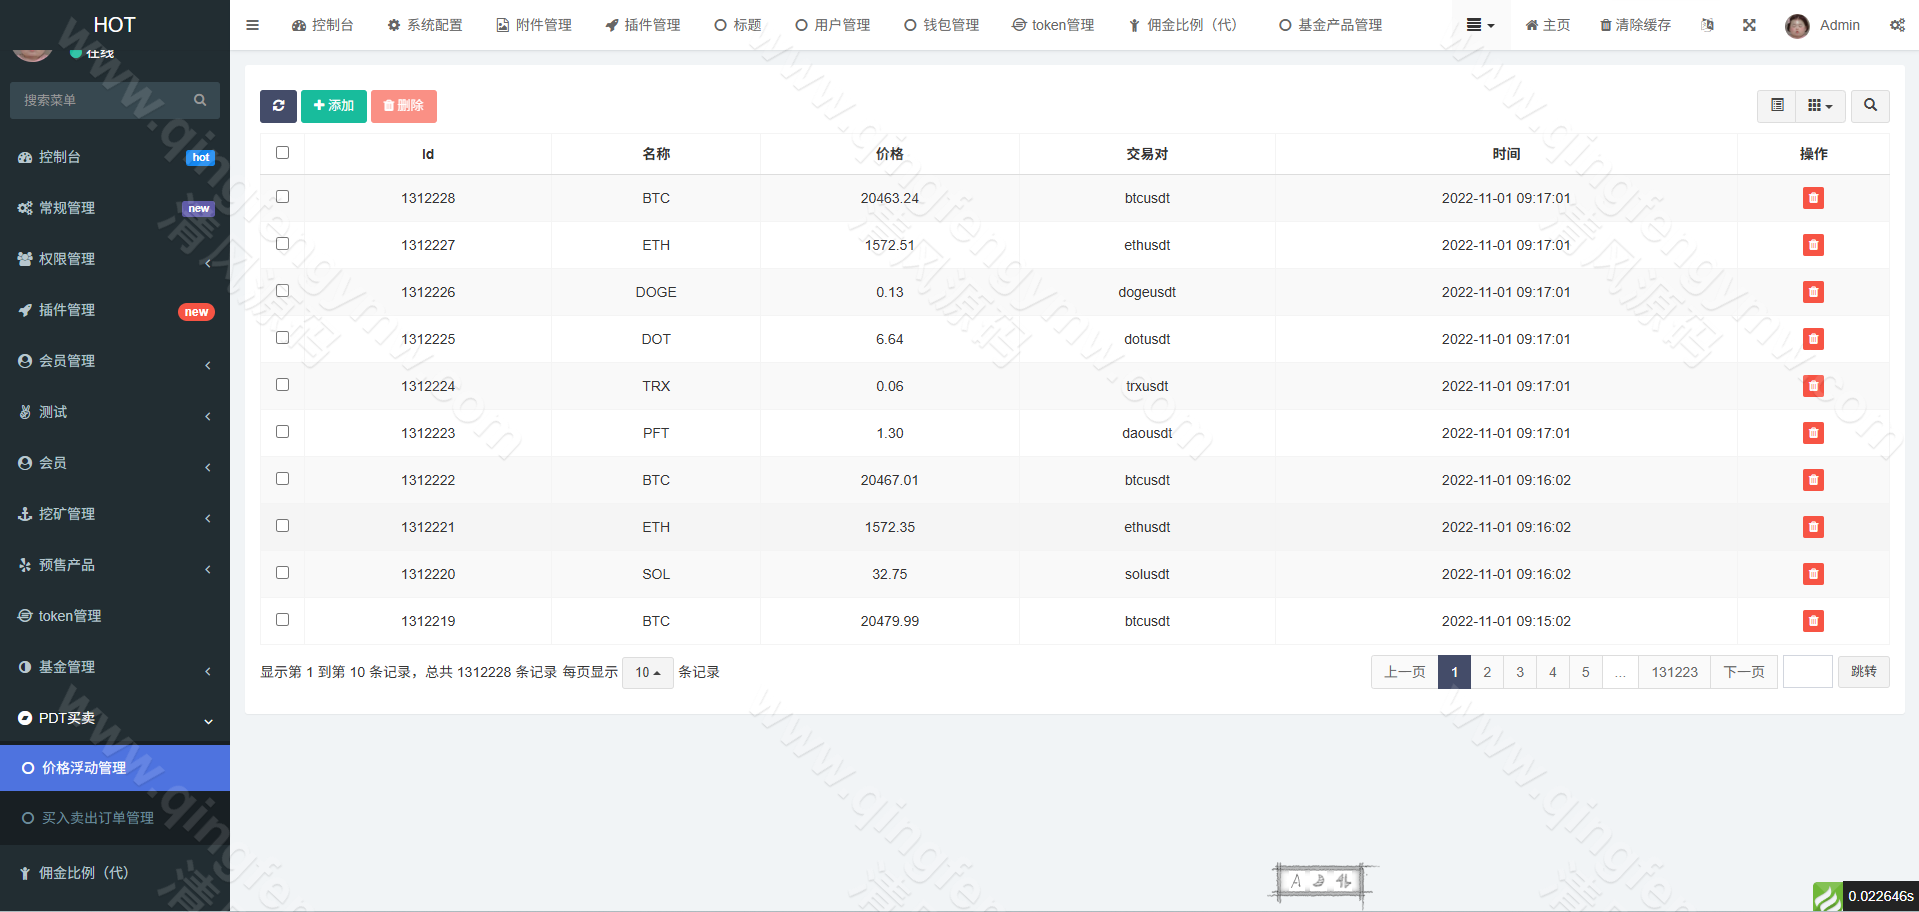Tick the checkbox for row 1312223
Image resolution: width=1919 pixels, height=912 pixels.
[282, 432]
